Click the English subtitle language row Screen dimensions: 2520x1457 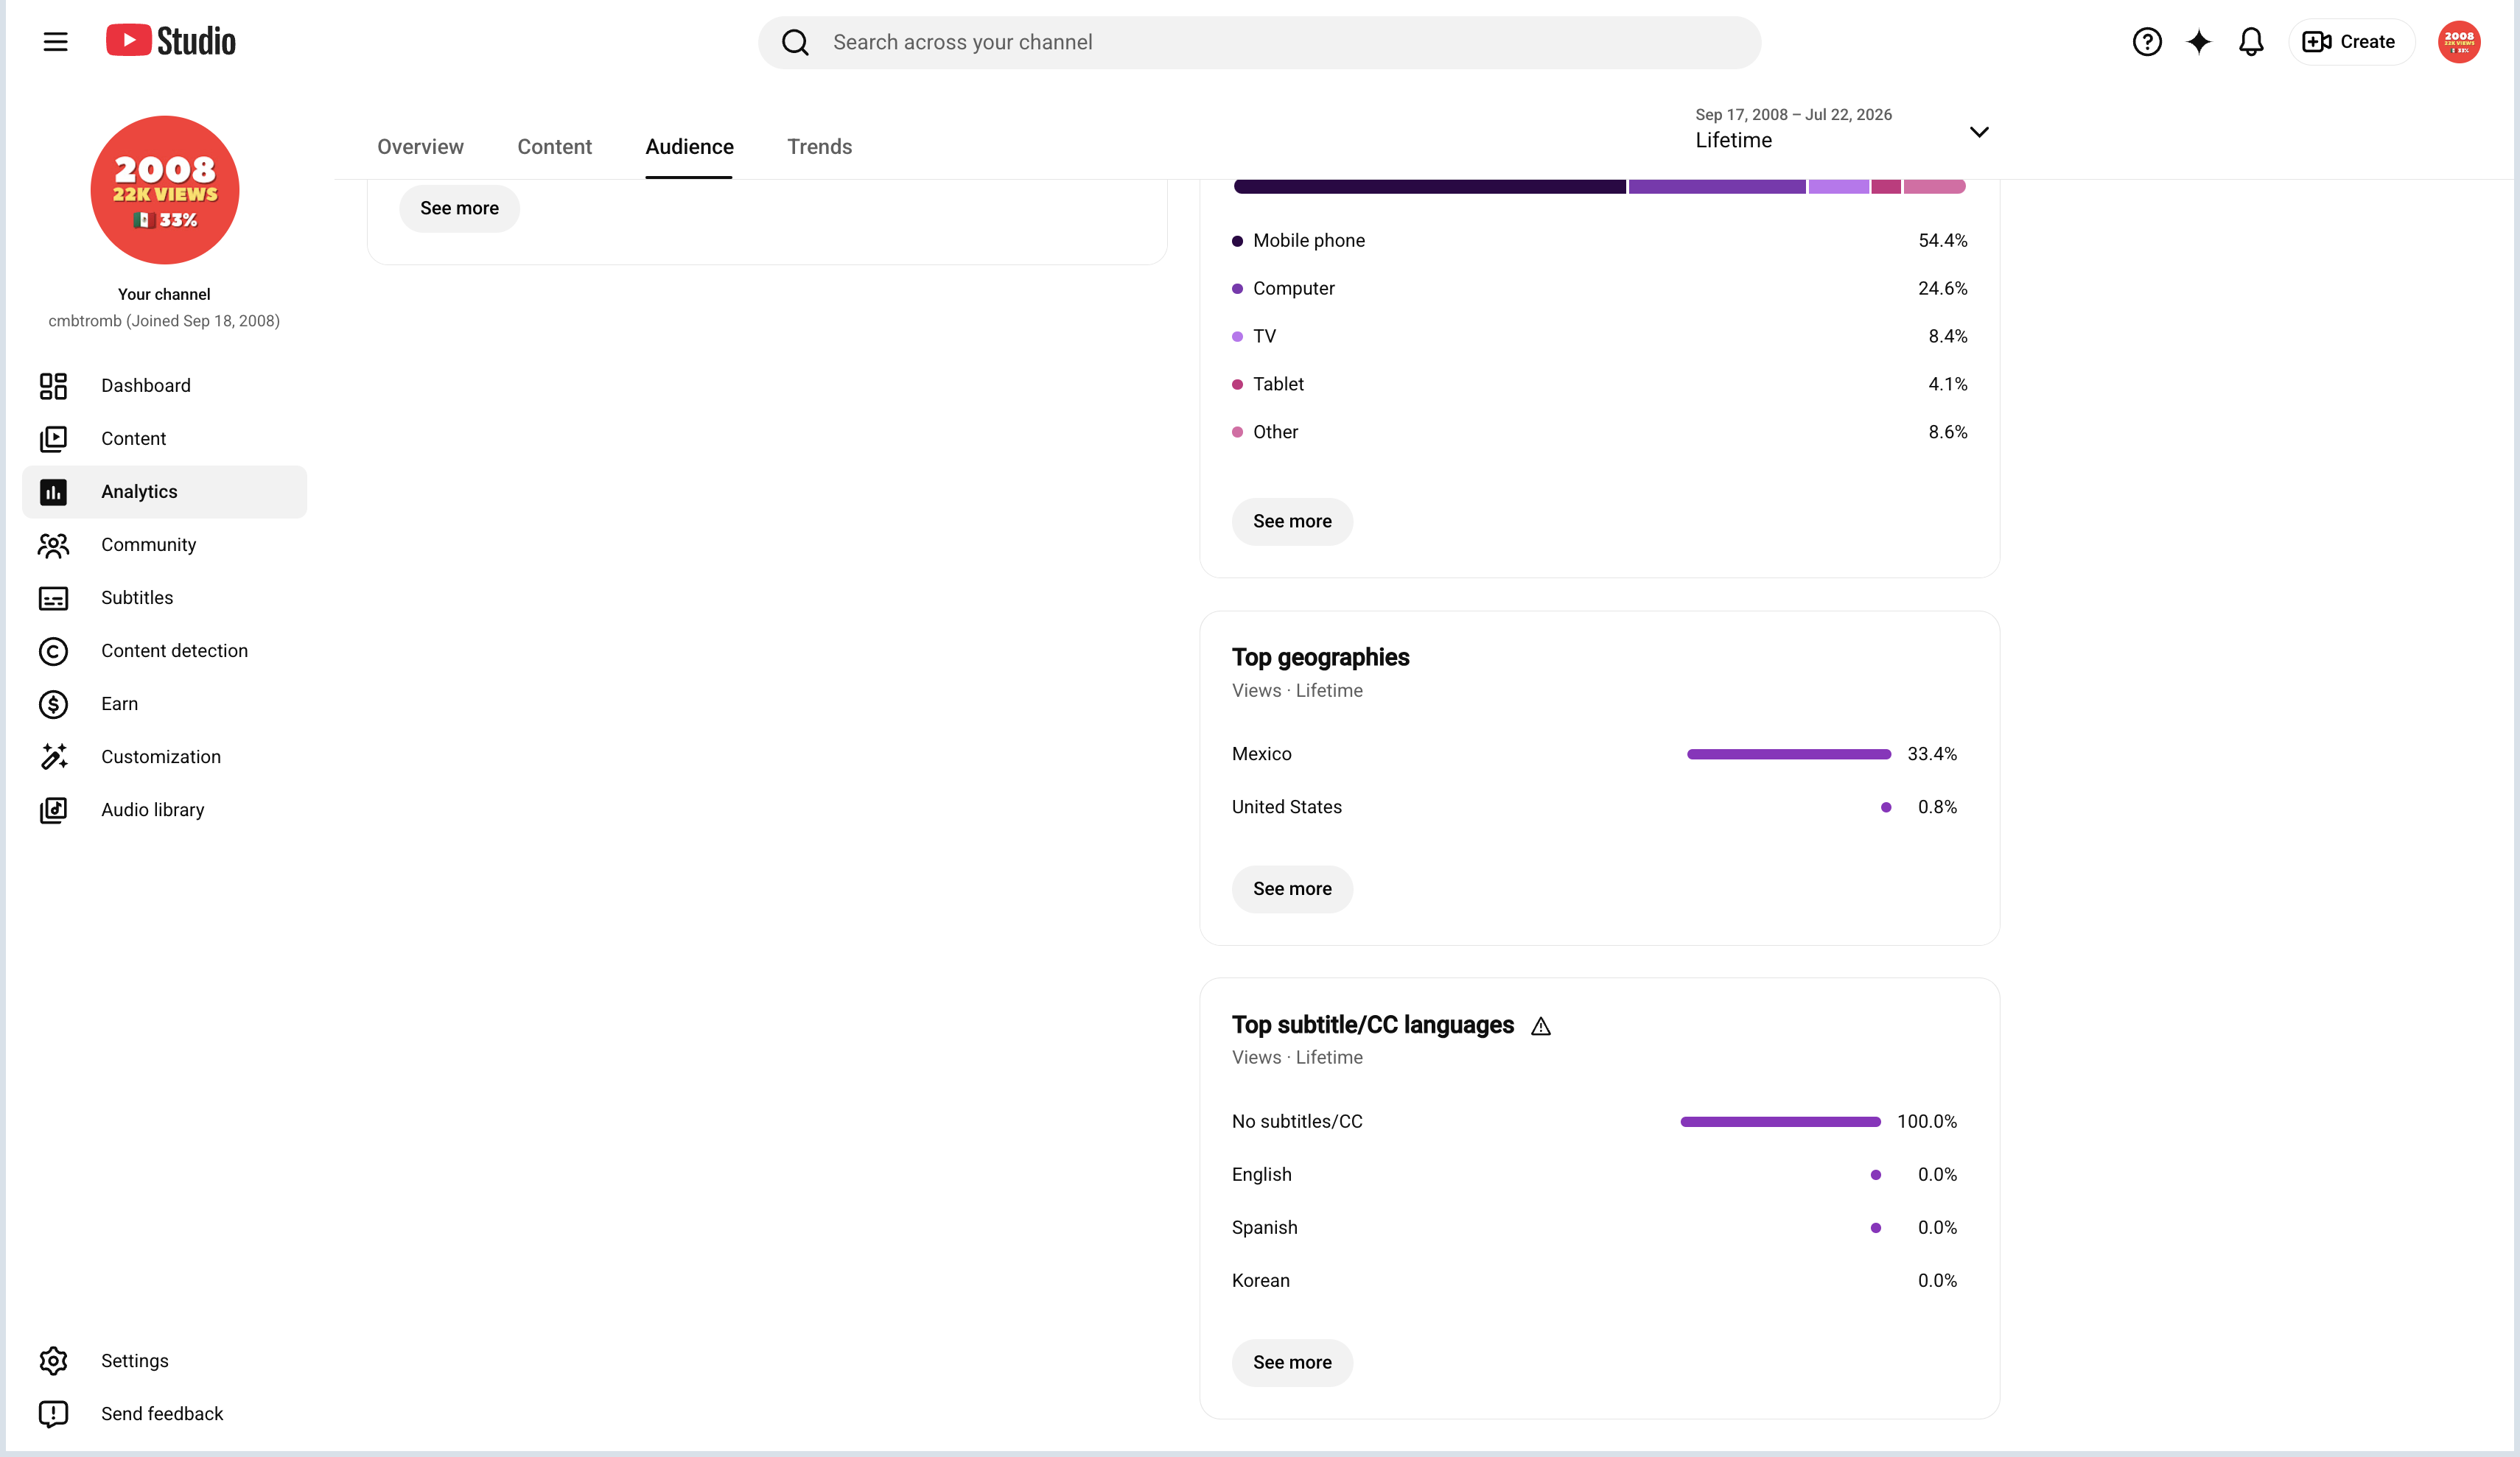click(x=1595, y=1175)
